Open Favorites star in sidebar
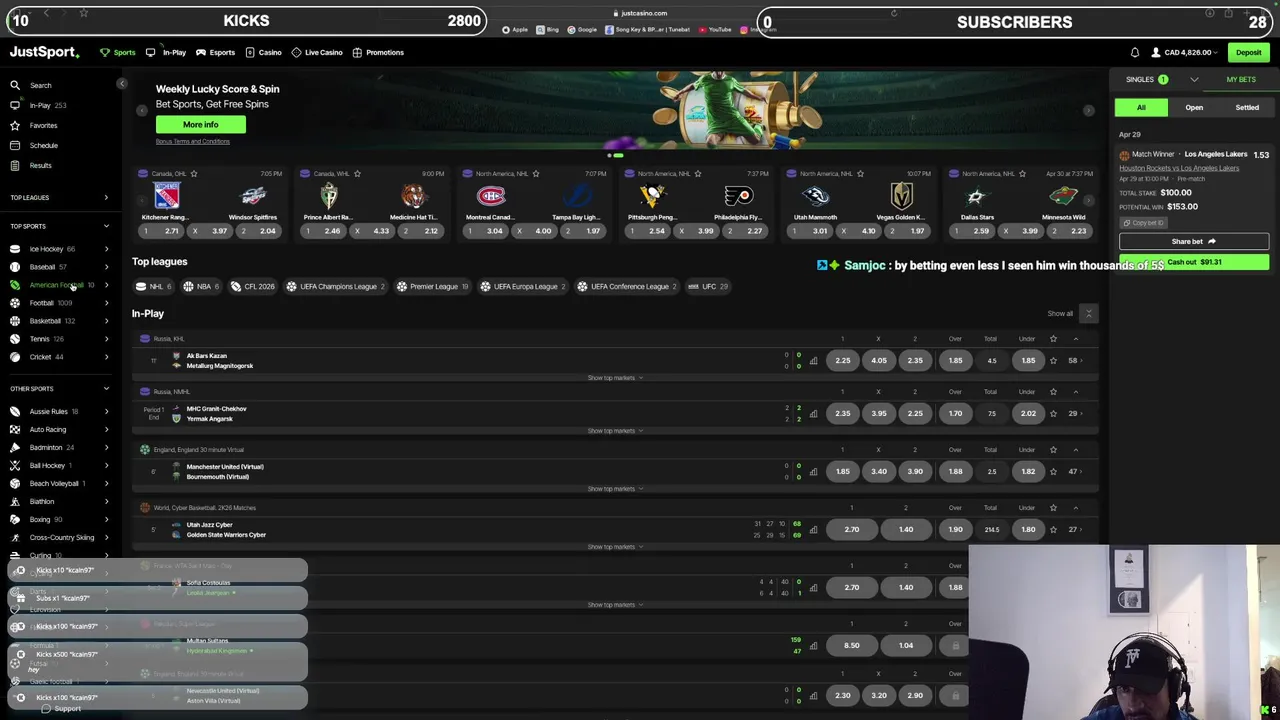 pos(15,125)
